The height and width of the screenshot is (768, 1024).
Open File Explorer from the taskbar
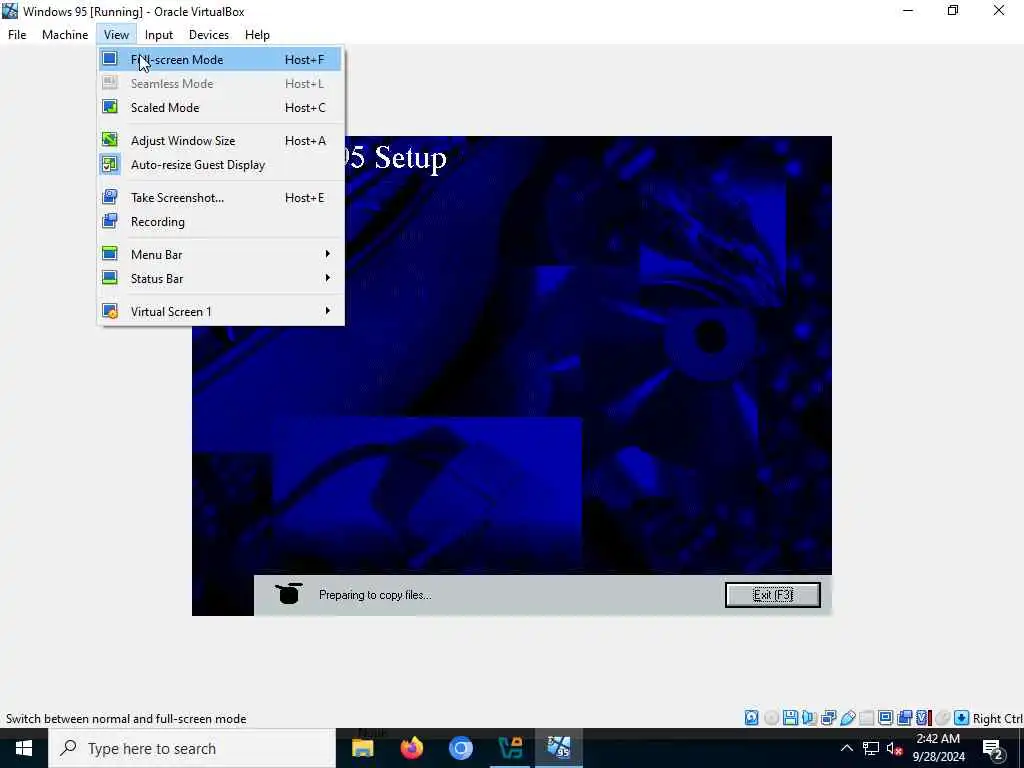362,748
